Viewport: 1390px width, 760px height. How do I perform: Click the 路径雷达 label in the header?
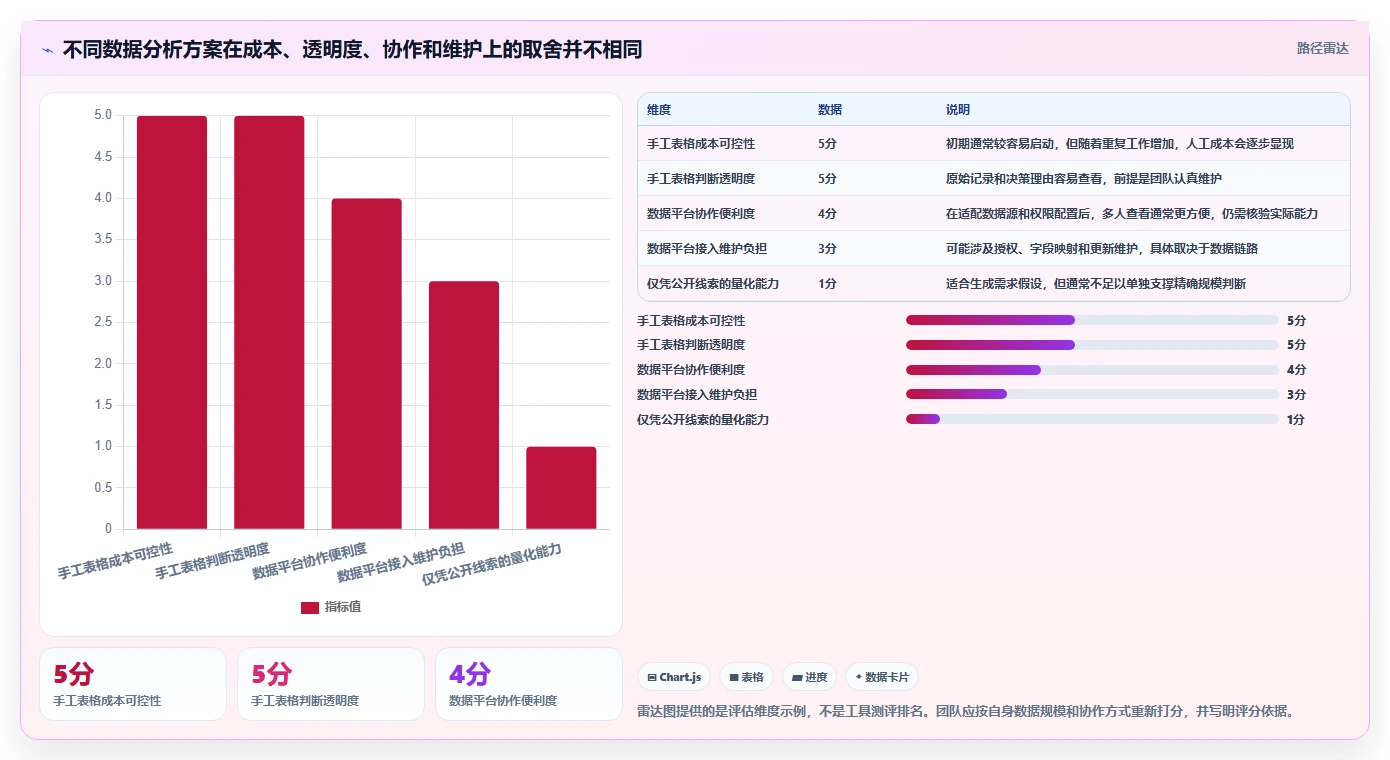(1323, 48)
